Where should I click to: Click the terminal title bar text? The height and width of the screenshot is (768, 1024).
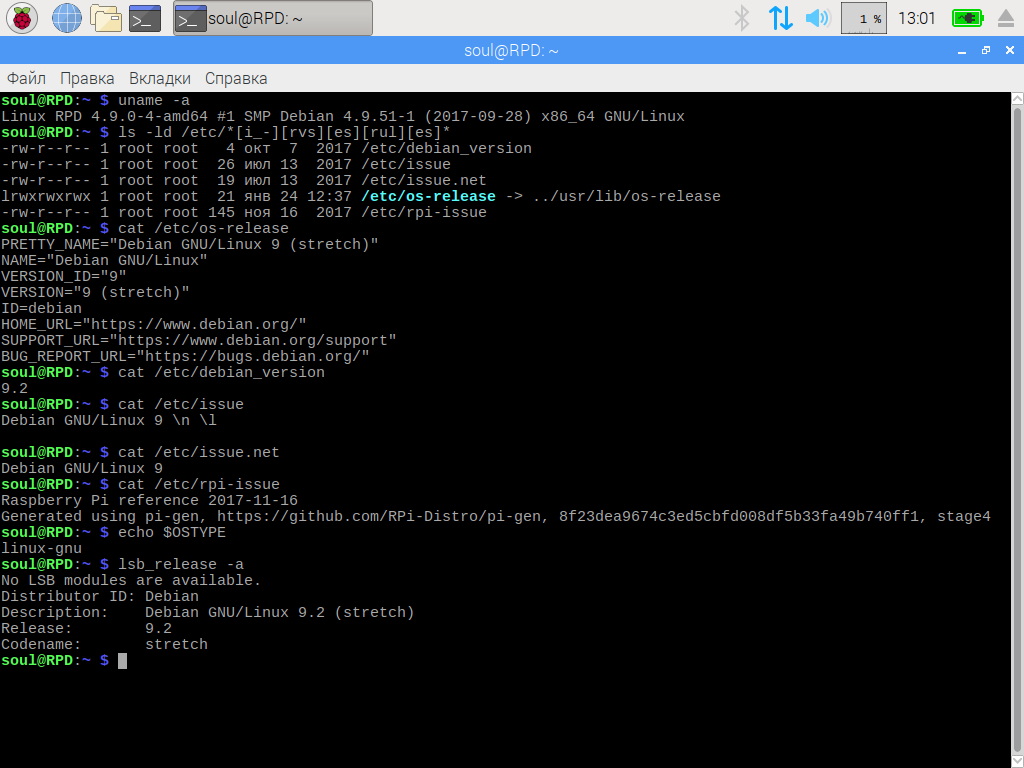[x=511, y=51]
